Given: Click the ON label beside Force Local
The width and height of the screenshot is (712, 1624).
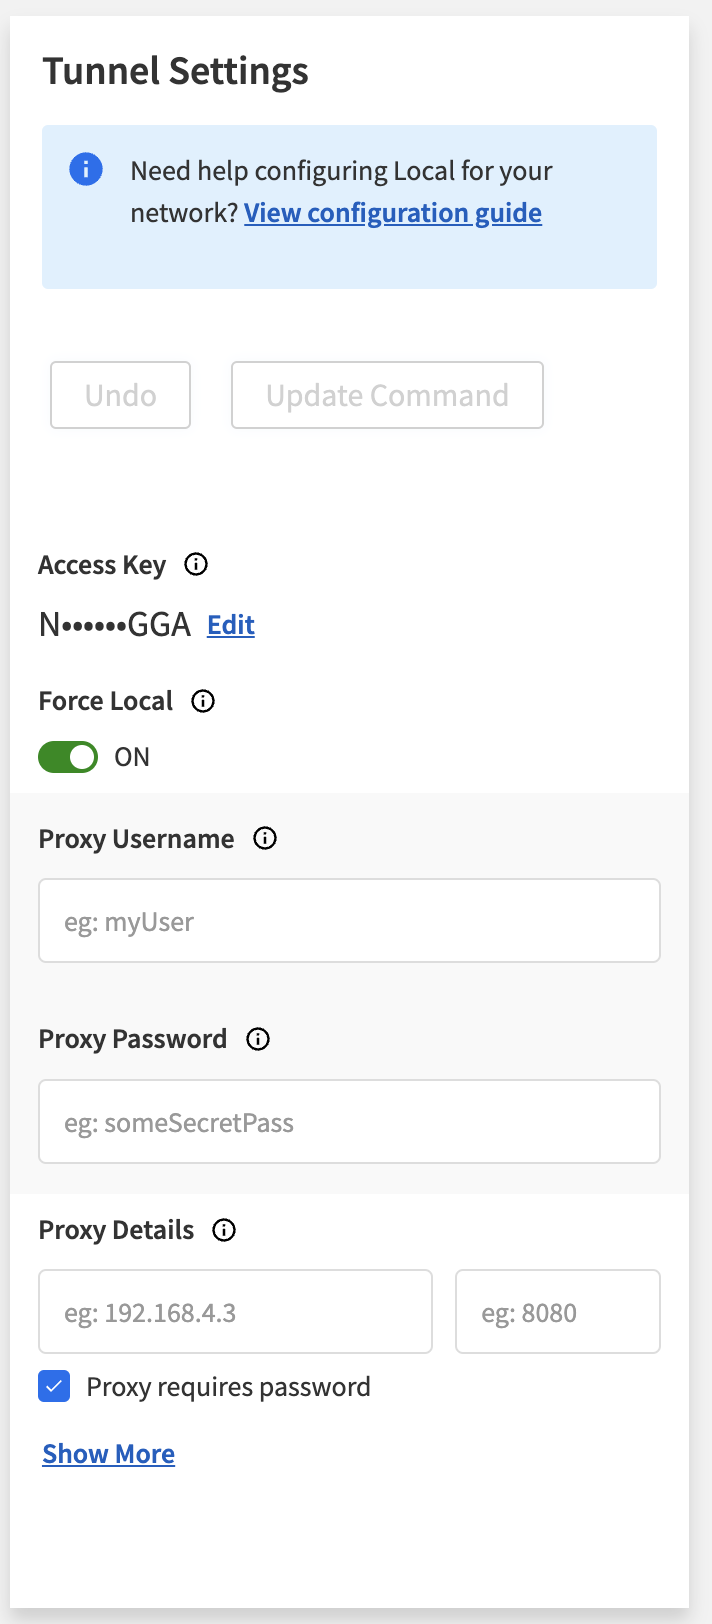Looking at the screenshot, I should (131, 757).
